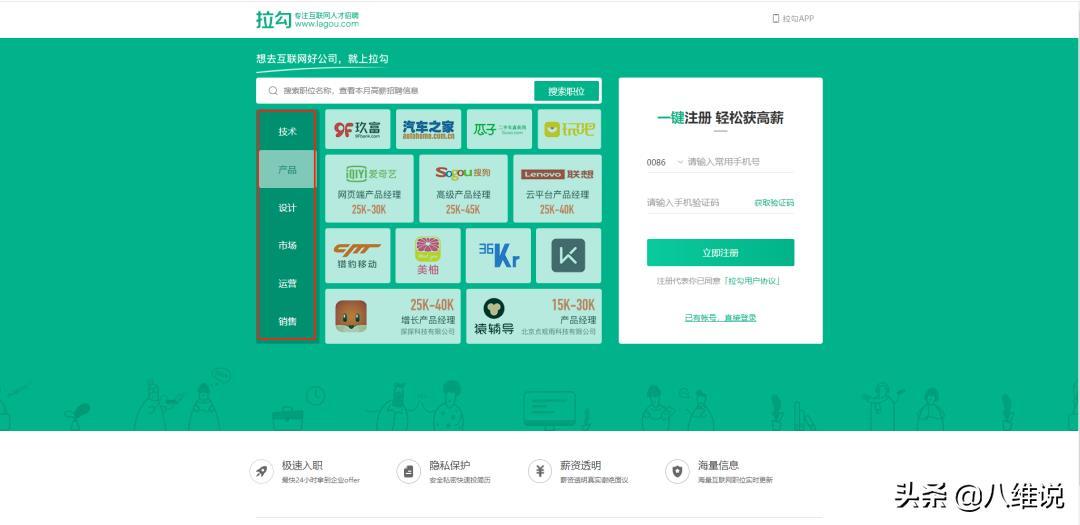This screenshot has height=525, width=1080.
Task: Switch to the 设计 category tab
Action: [x=287, y=208]
